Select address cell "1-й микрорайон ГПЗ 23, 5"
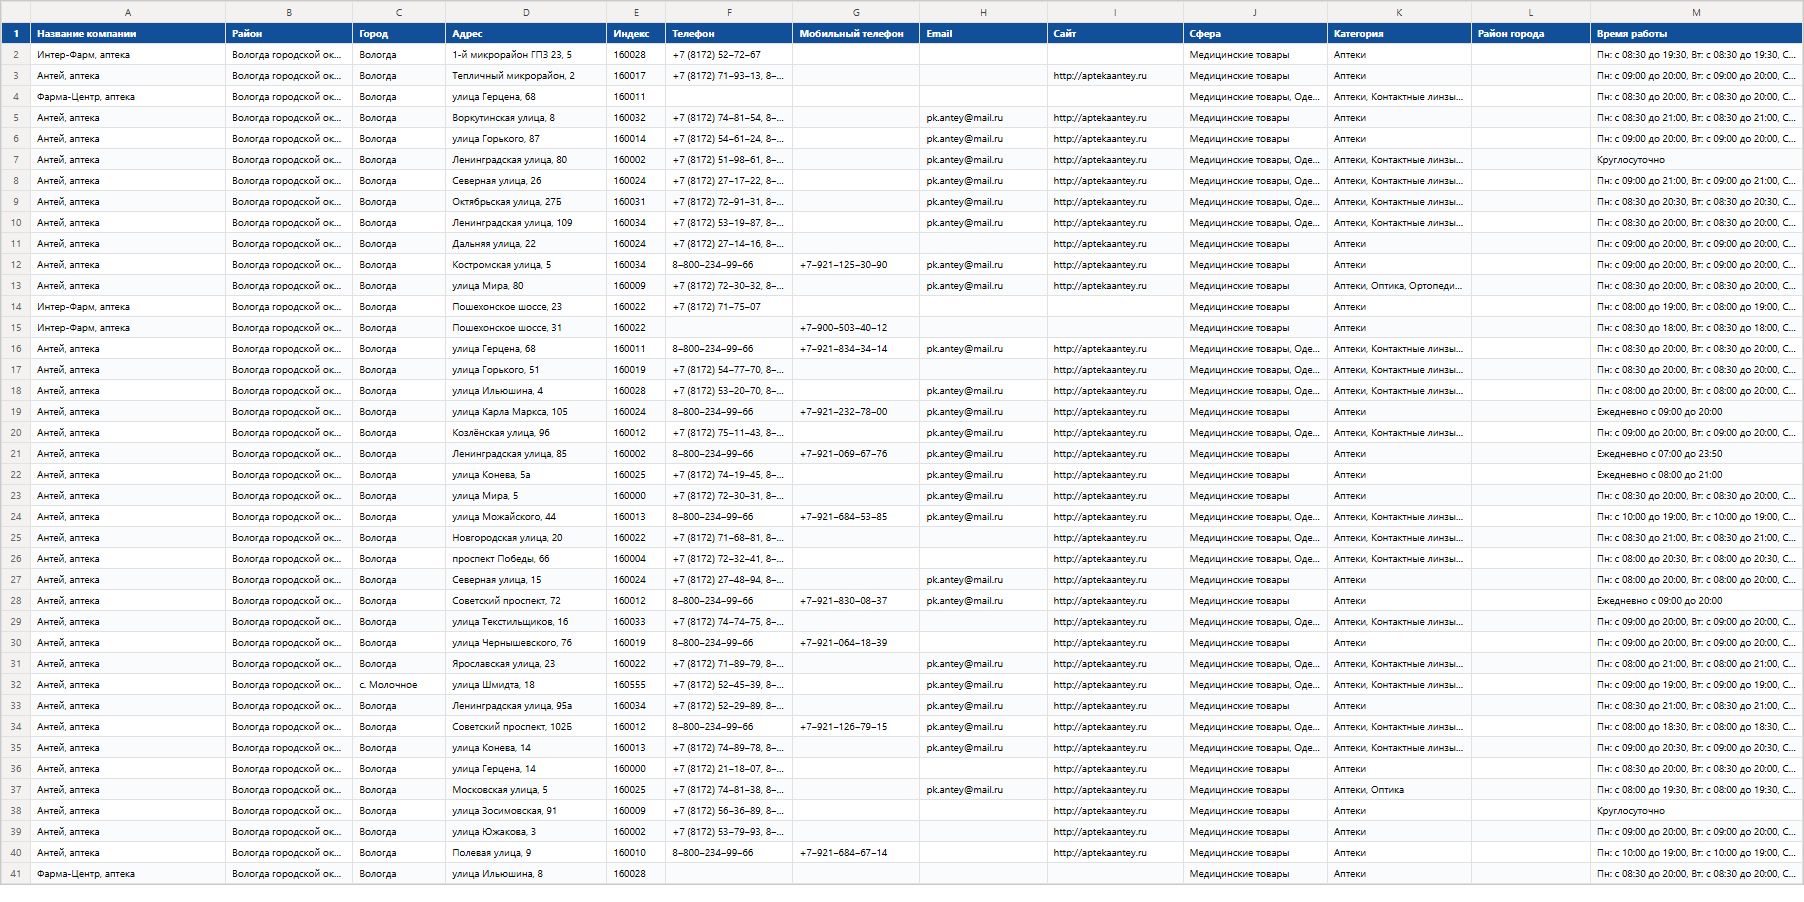The image size is (1804, 902). [x=526, y=55]
